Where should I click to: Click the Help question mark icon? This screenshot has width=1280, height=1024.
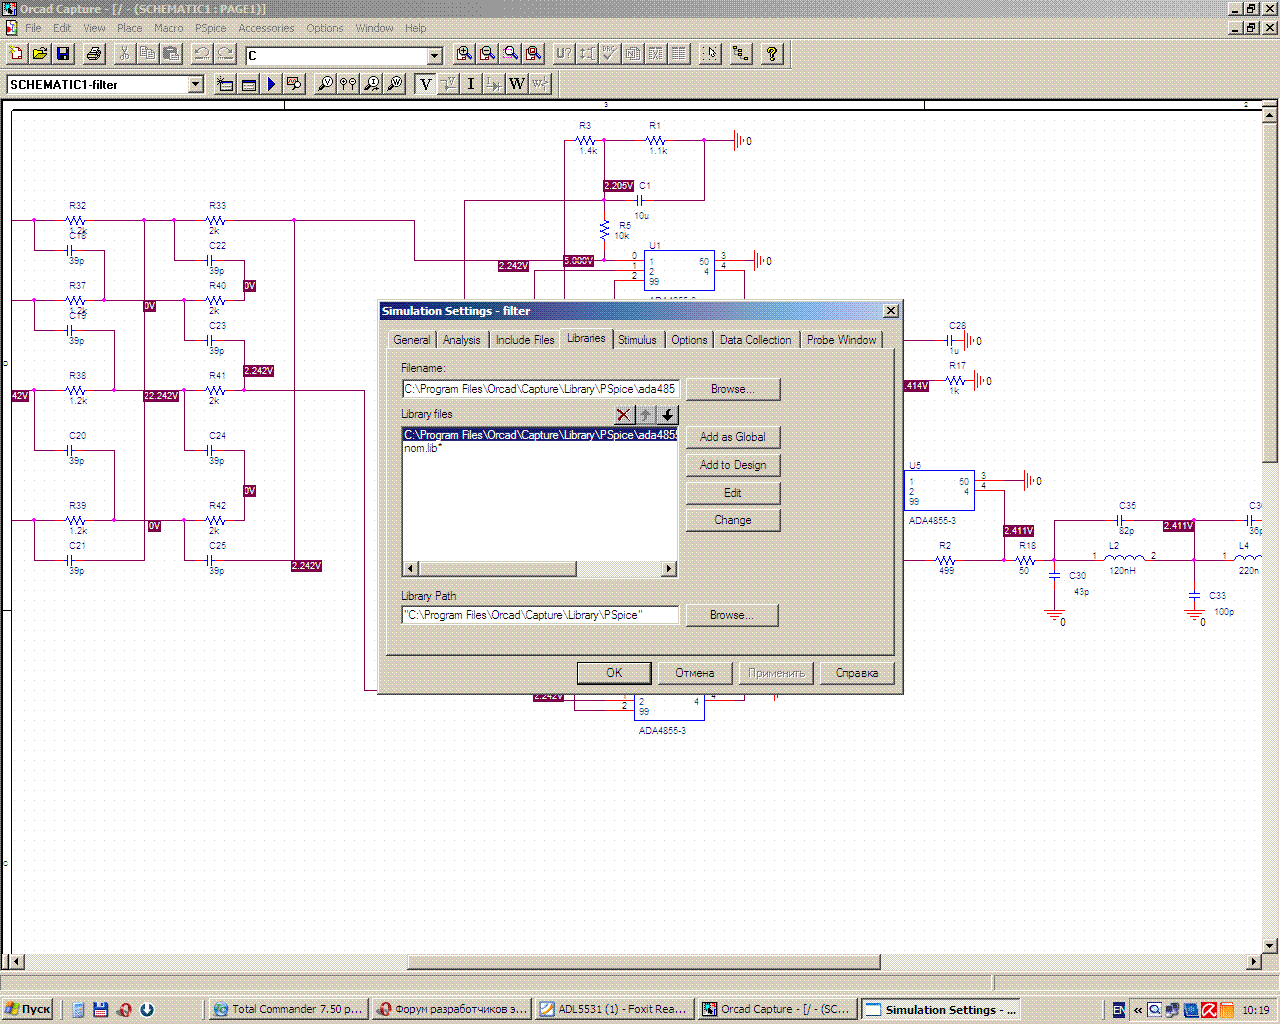772,54
